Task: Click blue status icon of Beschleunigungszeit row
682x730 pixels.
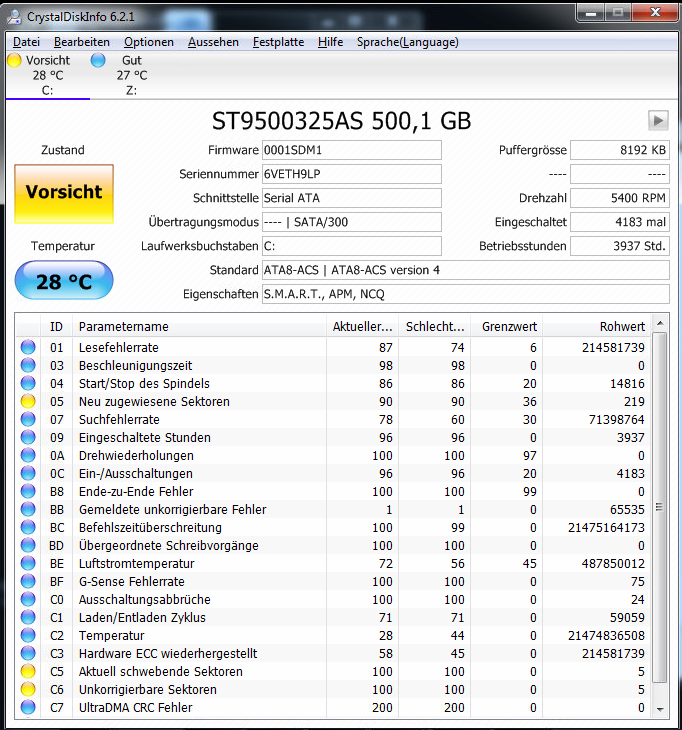Action: point(28,365)
